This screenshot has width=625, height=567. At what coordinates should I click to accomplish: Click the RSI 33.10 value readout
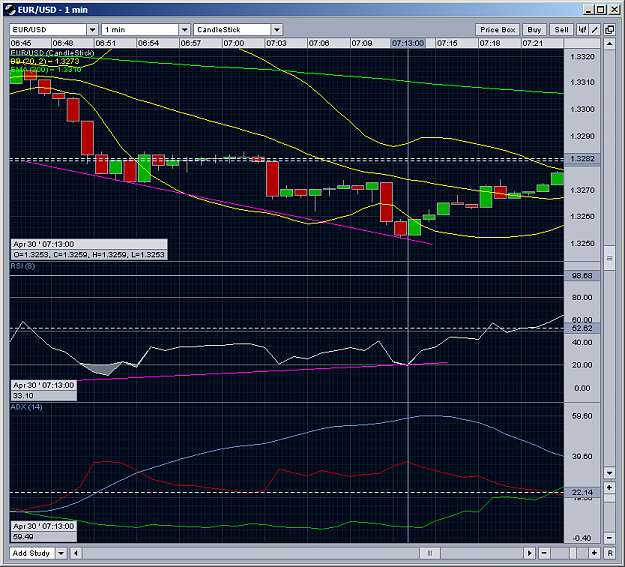(x=43, y=396)
